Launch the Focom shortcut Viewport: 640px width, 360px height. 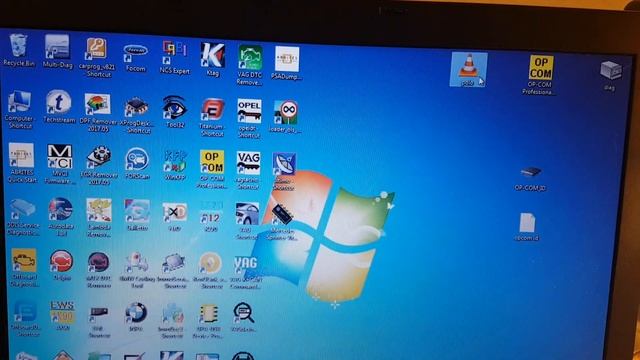click(136, 53)
